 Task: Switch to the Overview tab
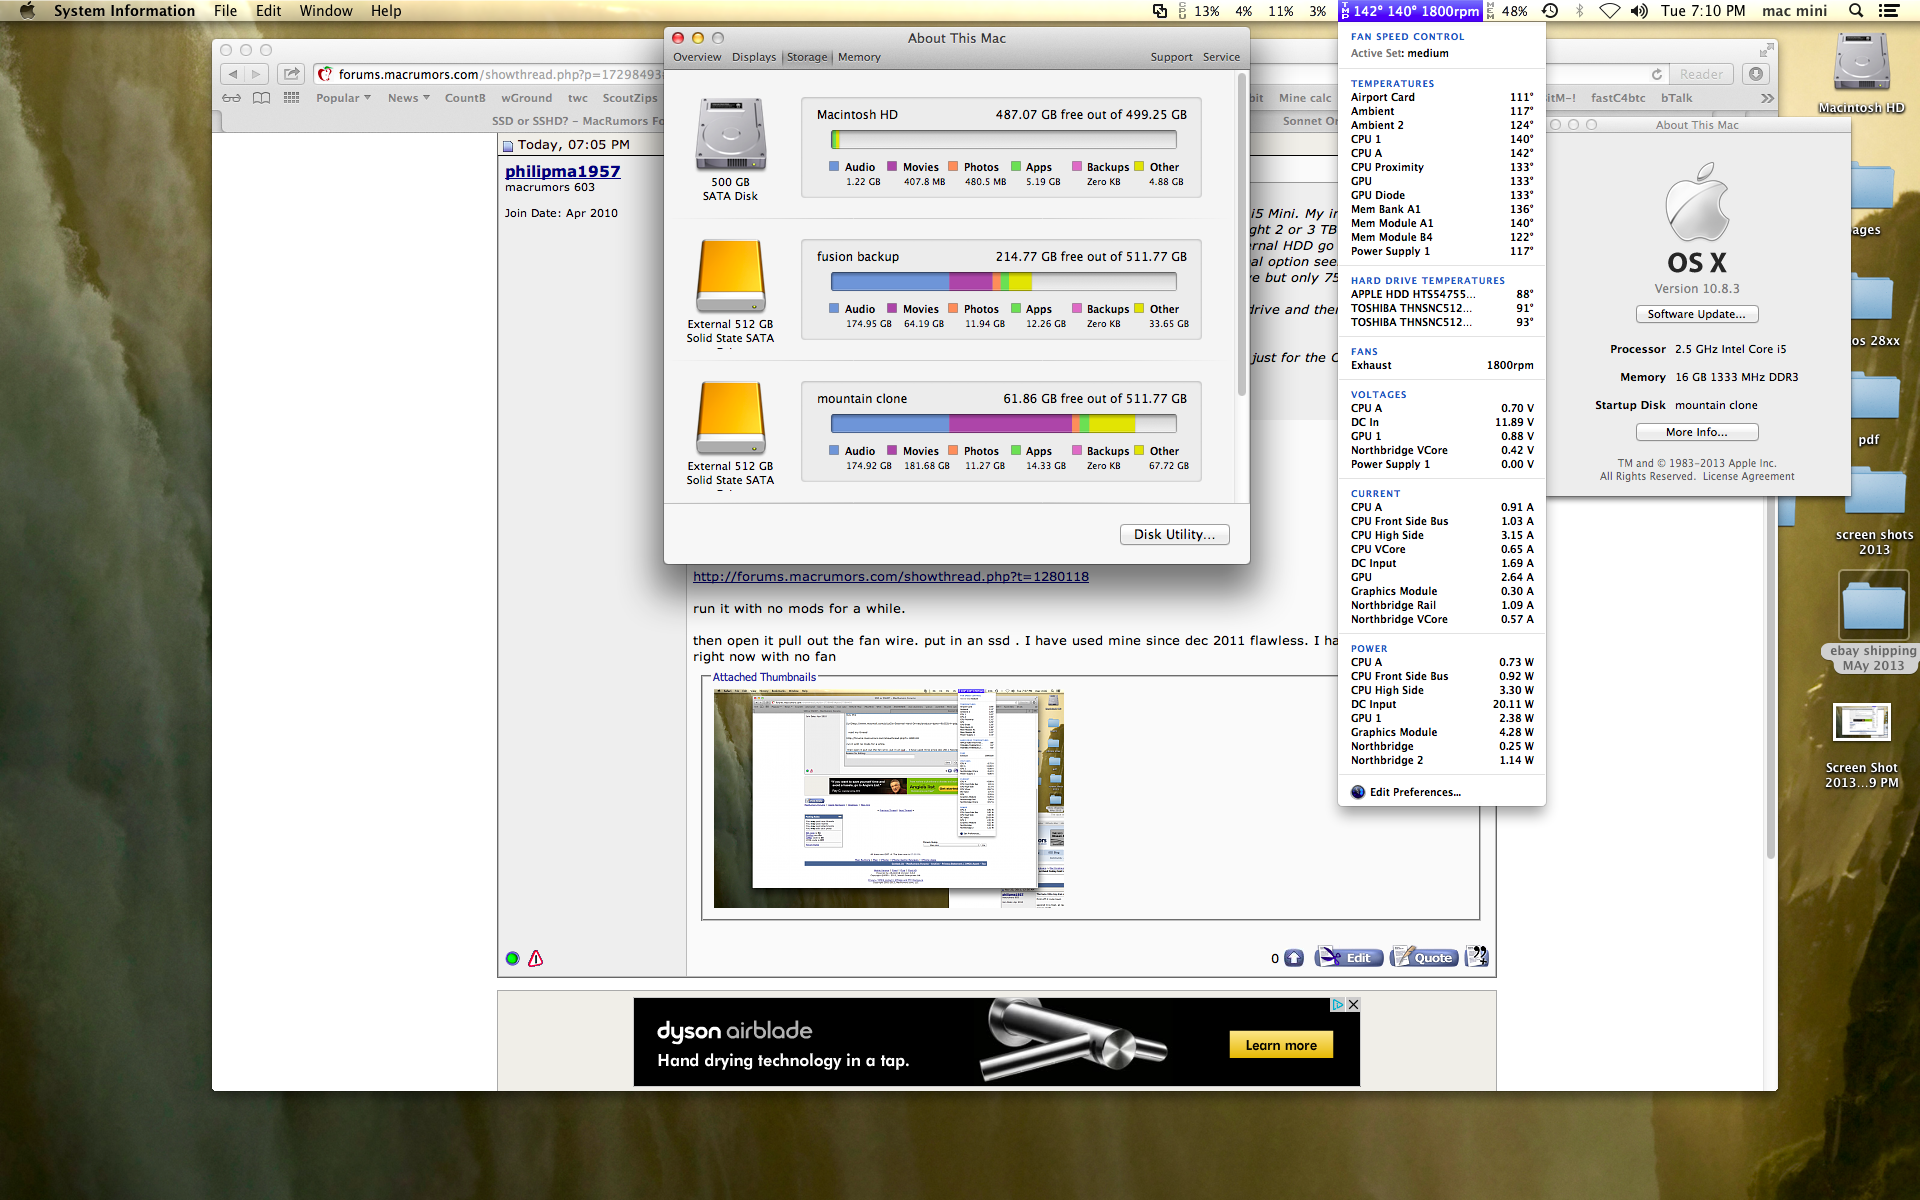click(697, 57)
